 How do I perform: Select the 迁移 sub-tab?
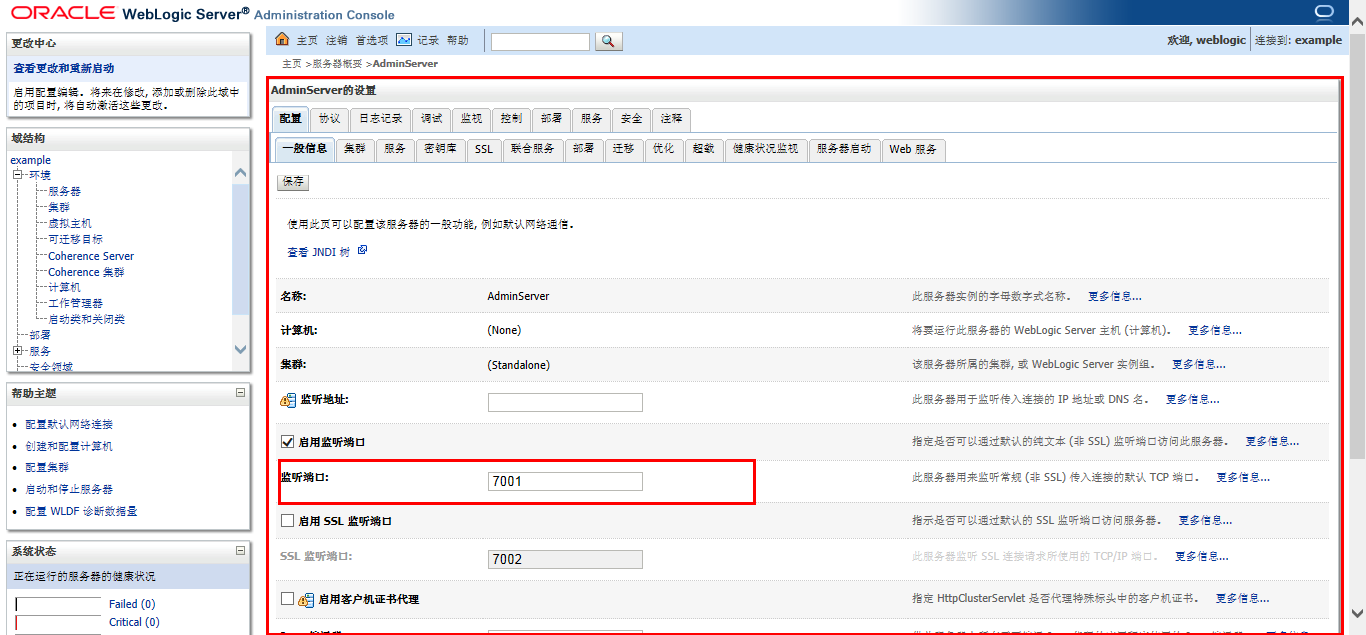click(x=624, y=149)
